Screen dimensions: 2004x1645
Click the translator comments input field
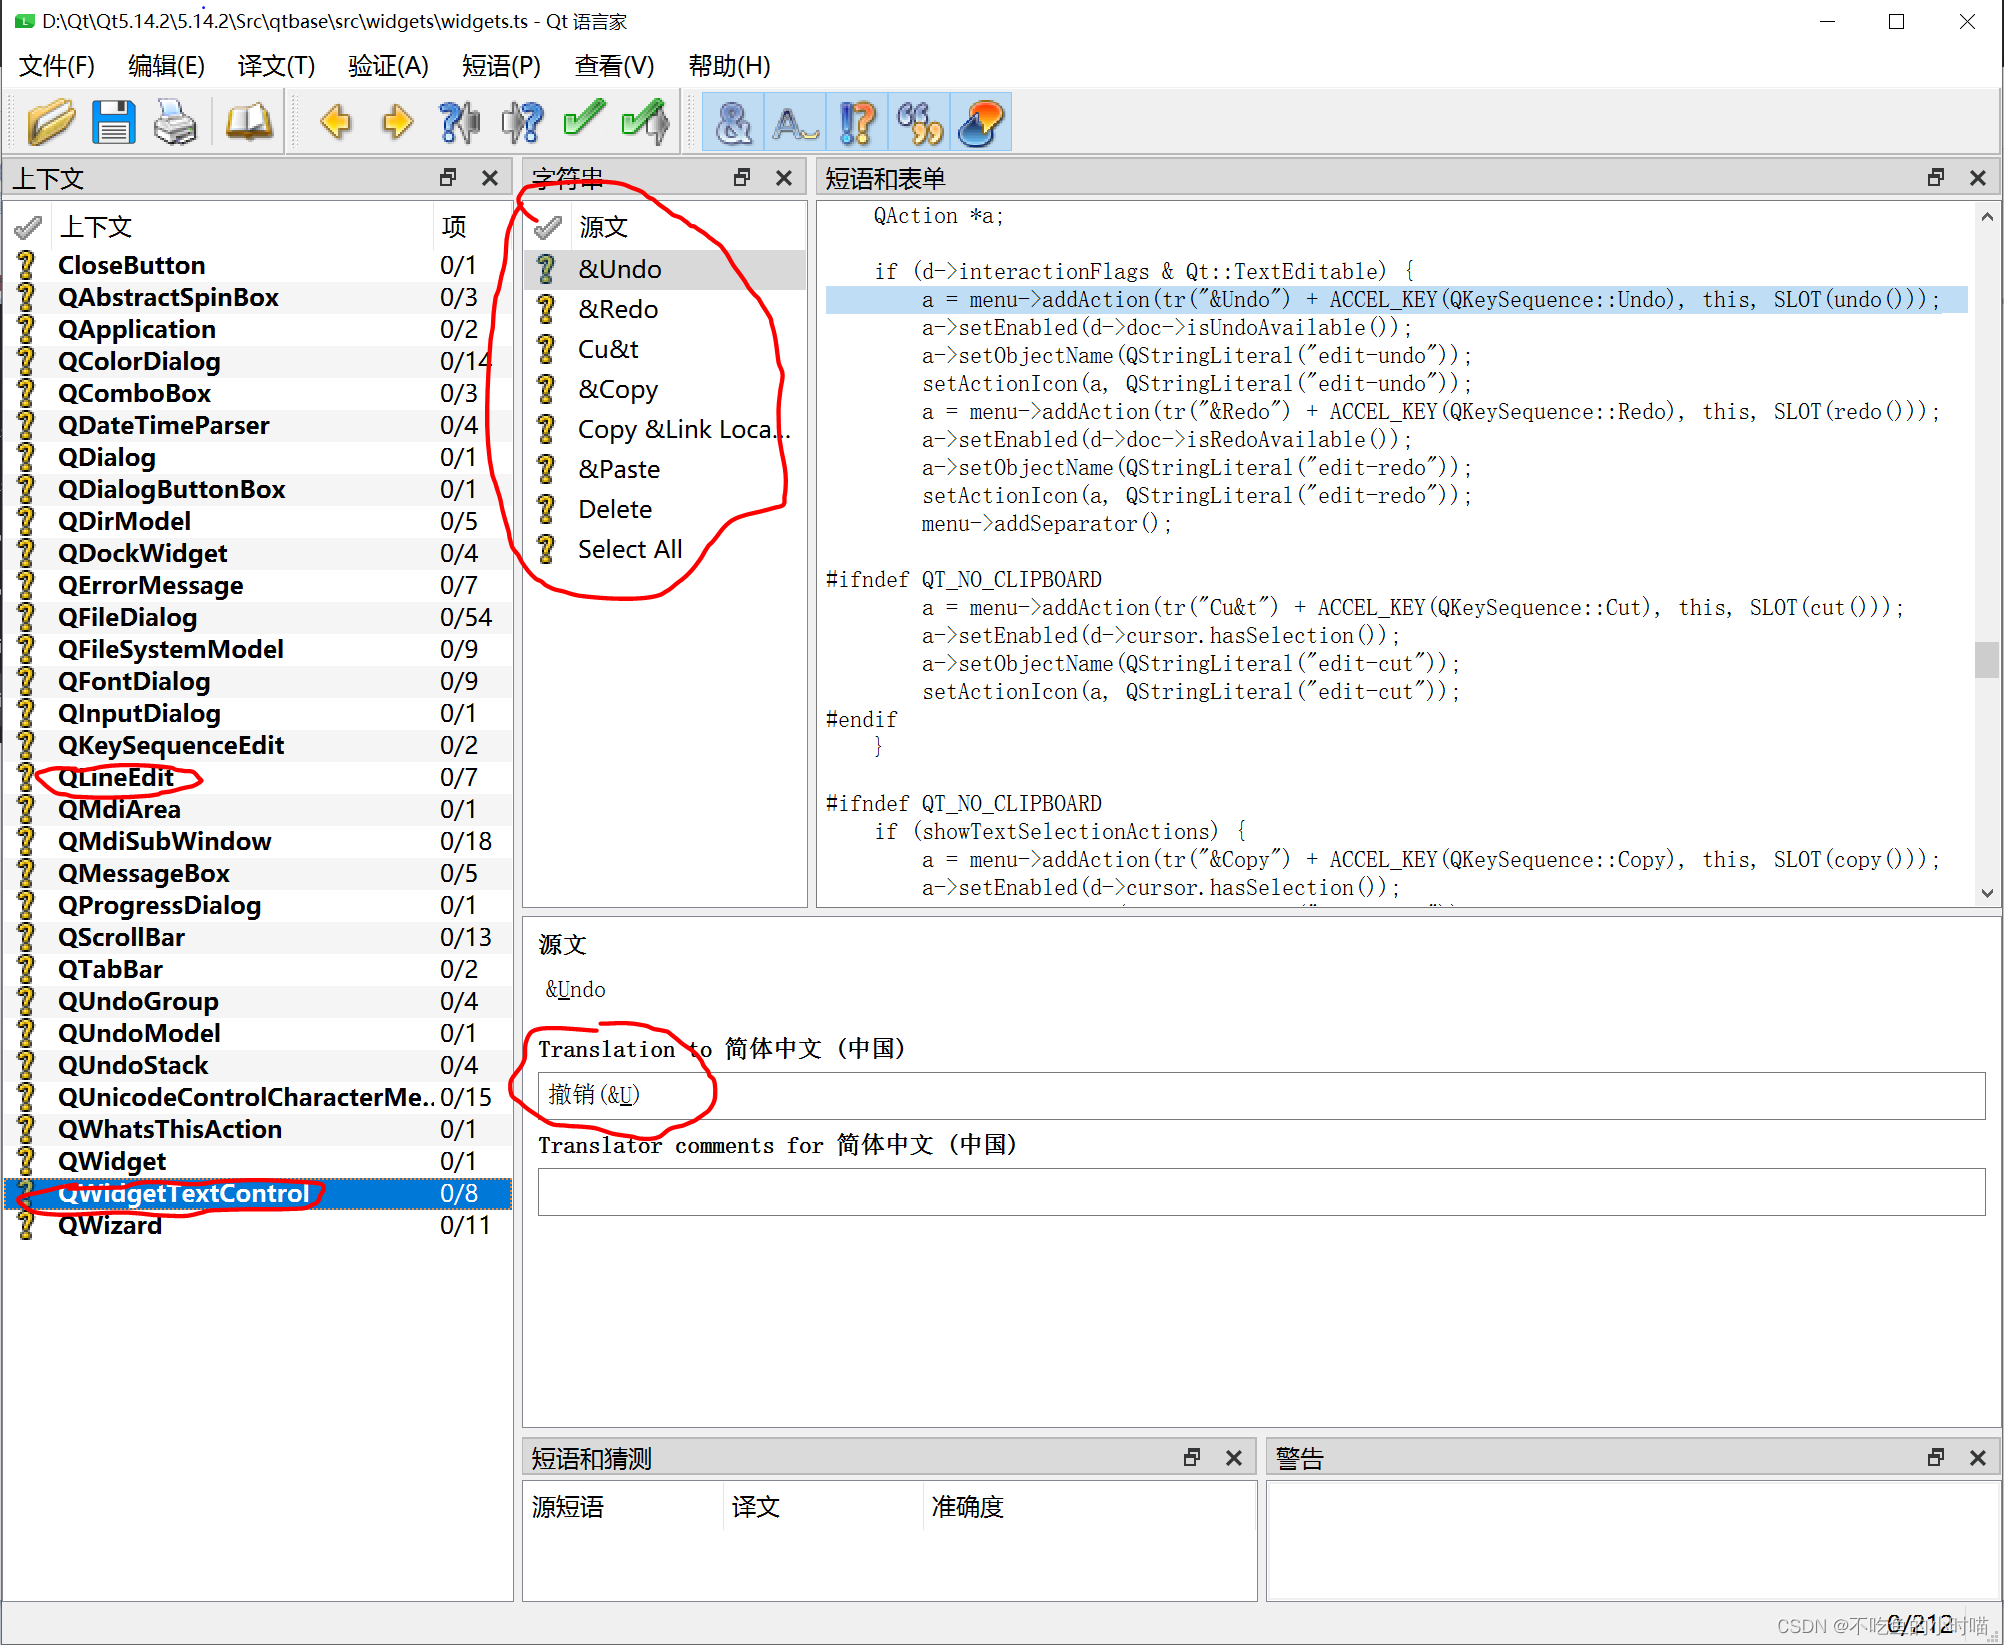pos(1260,1192)
